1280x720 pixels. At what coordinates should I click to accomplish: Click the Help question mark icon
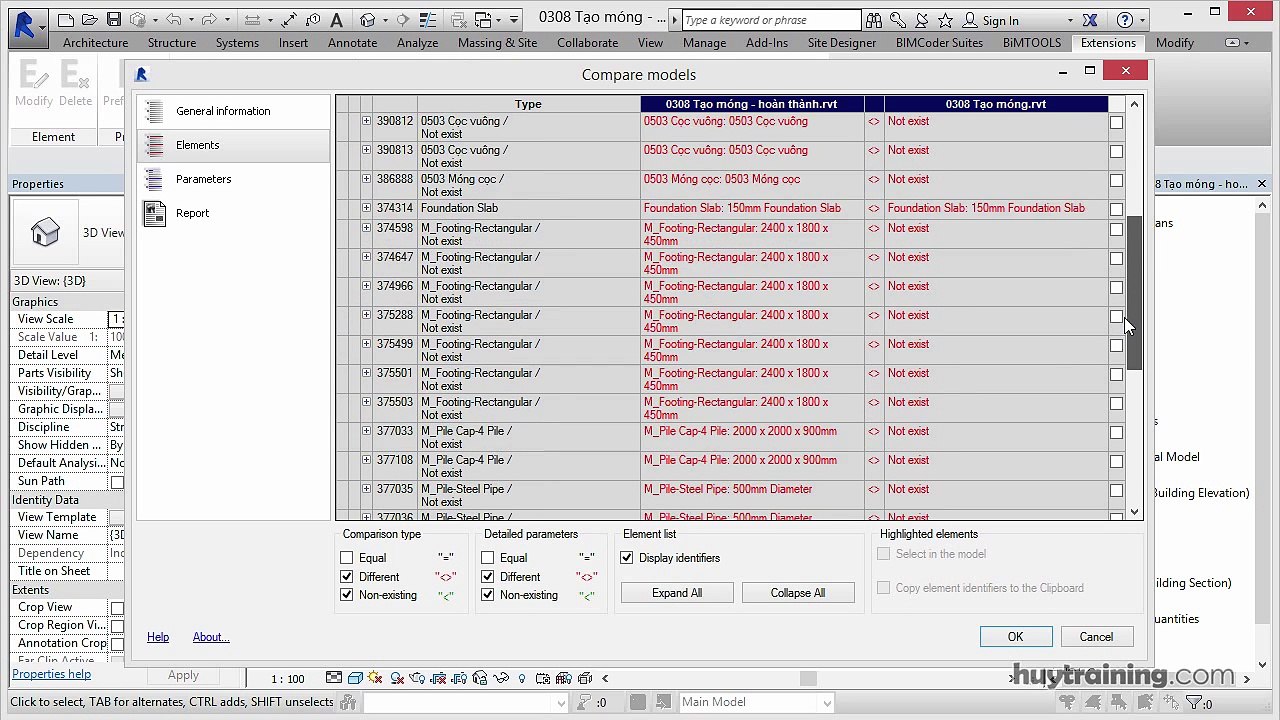[x=1125, y=20]
